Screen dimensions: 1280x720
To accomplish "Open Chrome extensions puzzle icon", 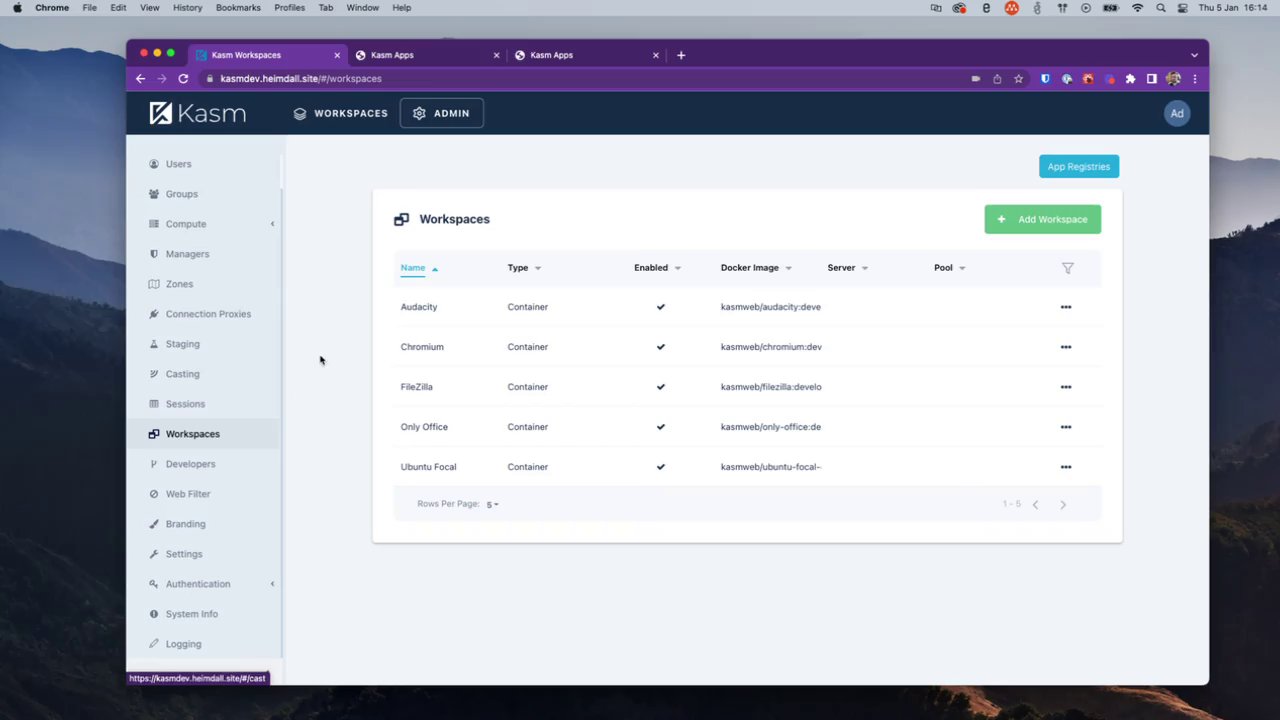I will coord(1130,78).
